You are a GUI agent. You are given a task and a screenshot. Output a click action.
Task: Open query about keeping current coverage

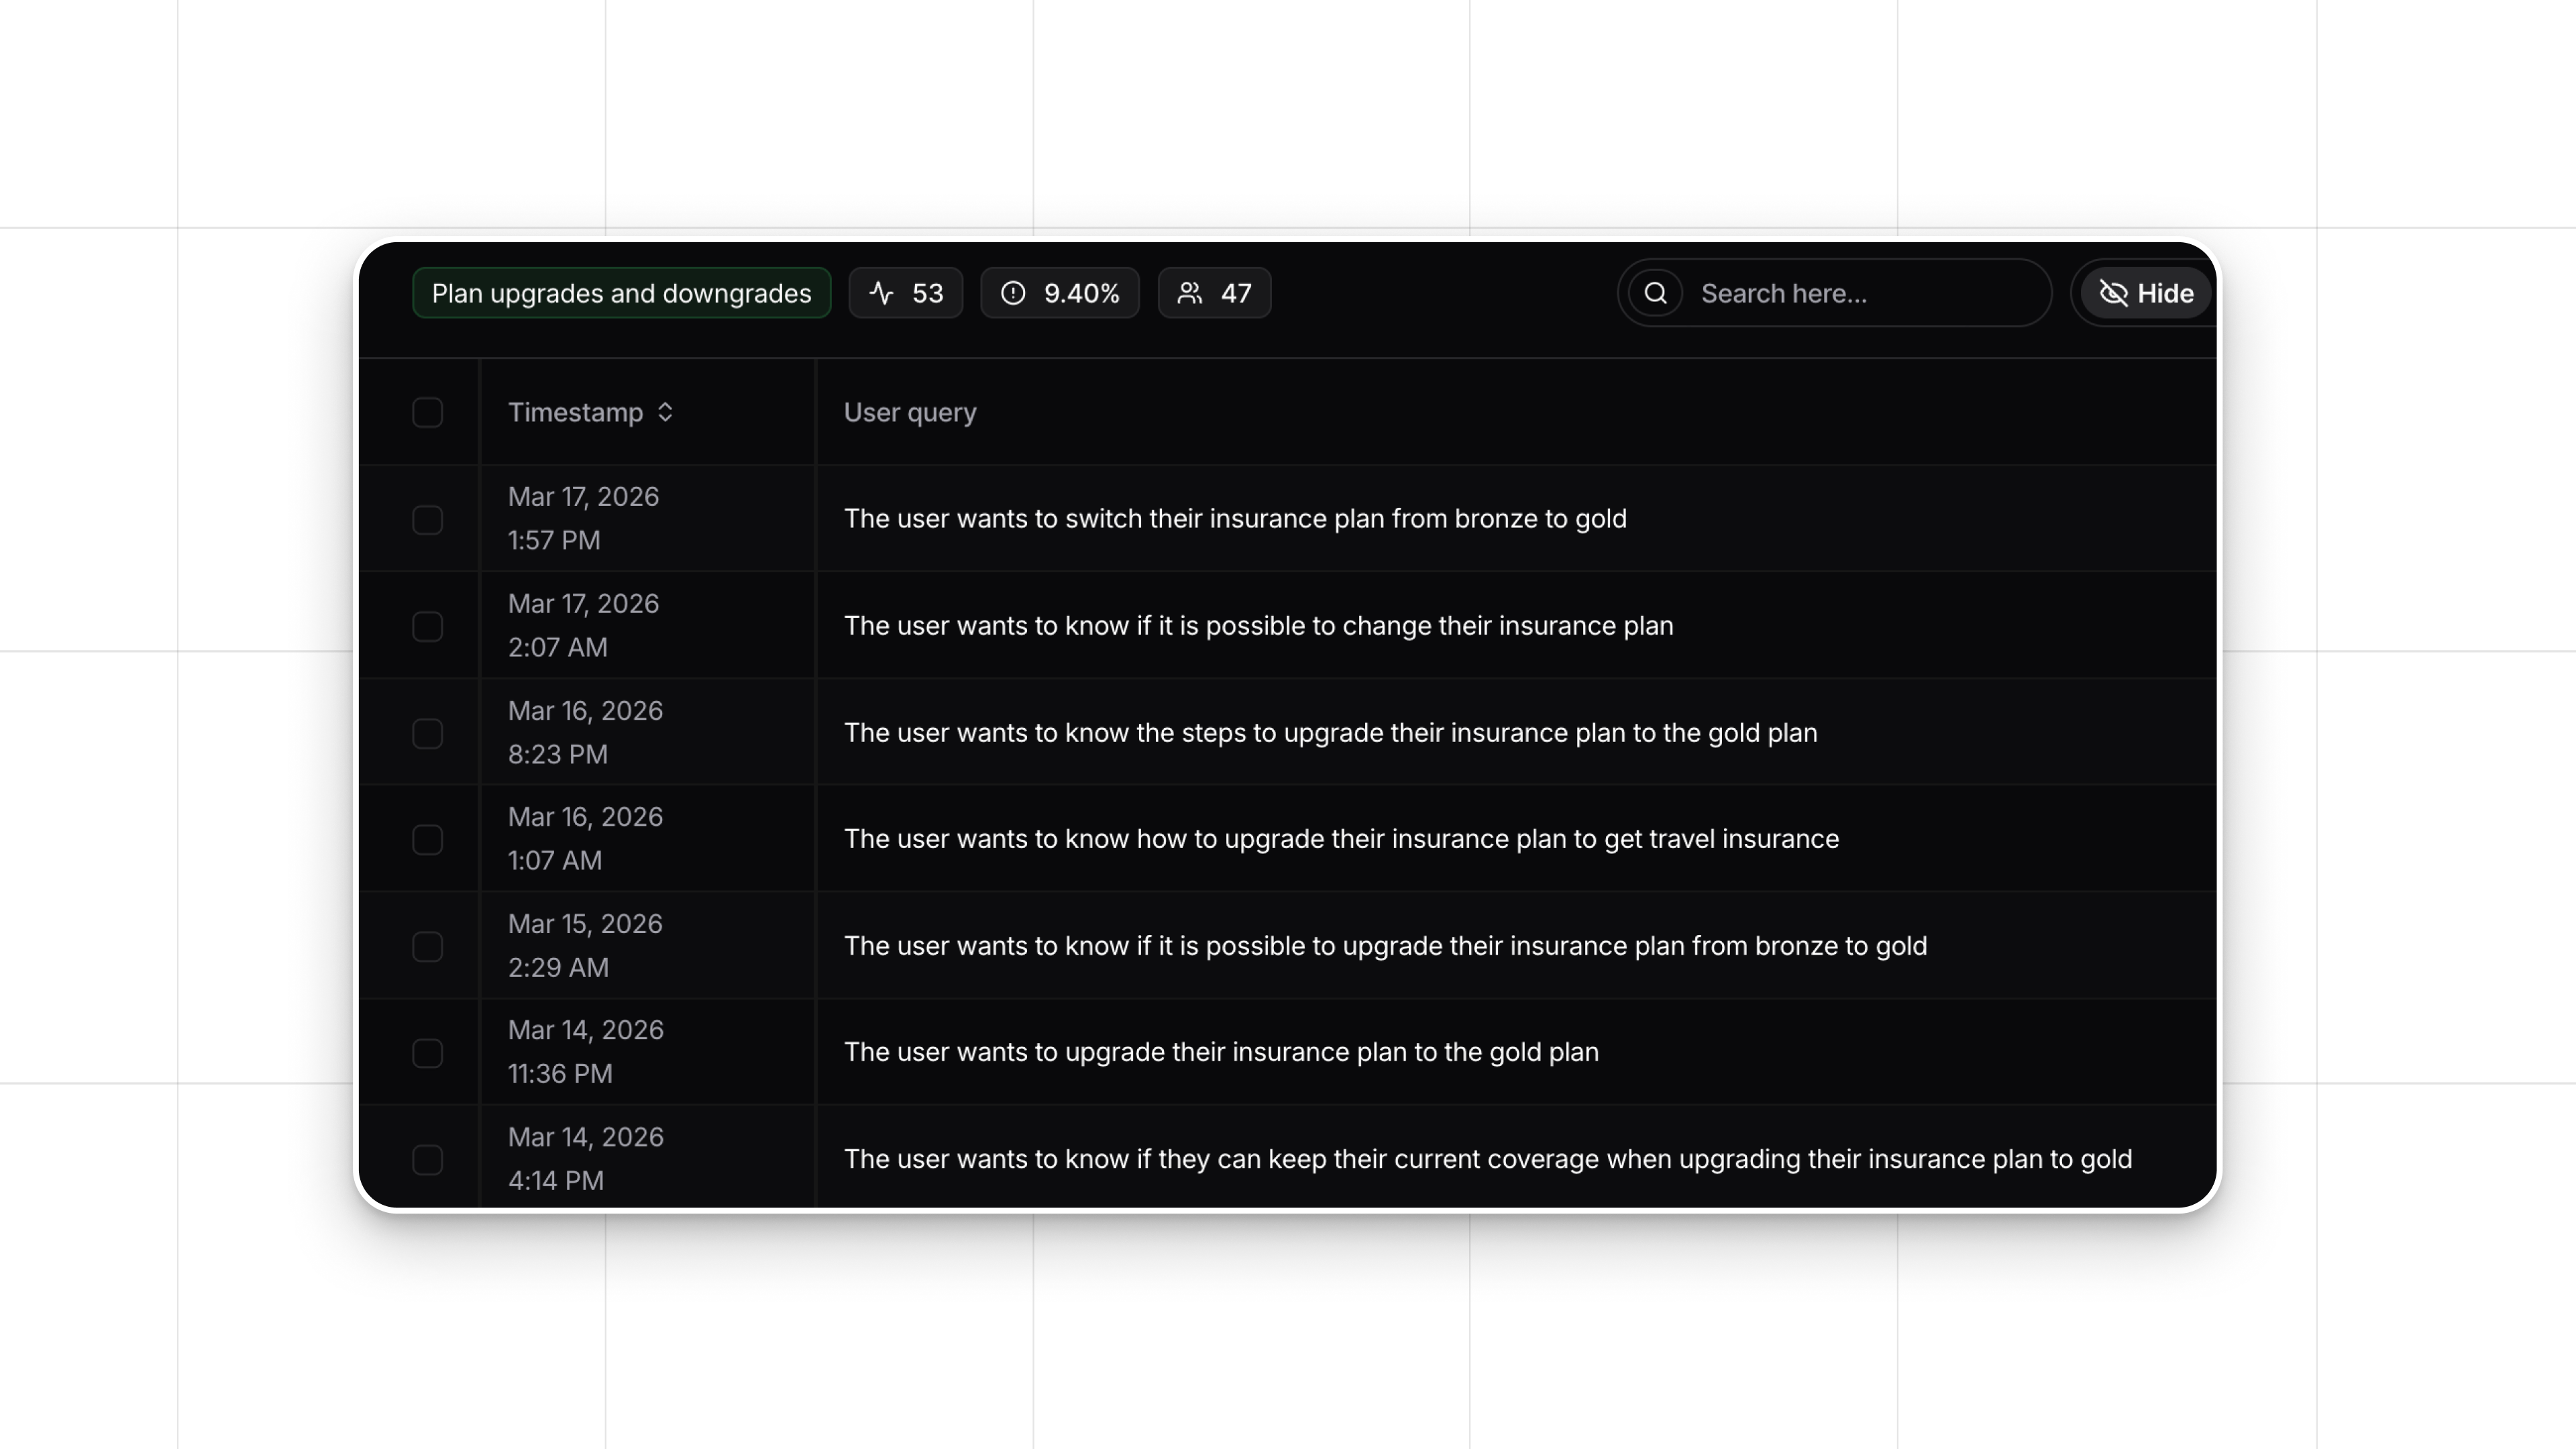pyautogui.click(x=1487, y=1159)
